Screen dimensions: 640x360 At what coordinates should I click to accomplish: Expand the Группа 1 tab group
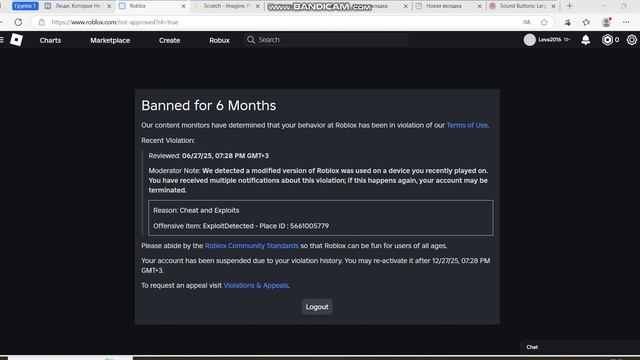(25, 6)
